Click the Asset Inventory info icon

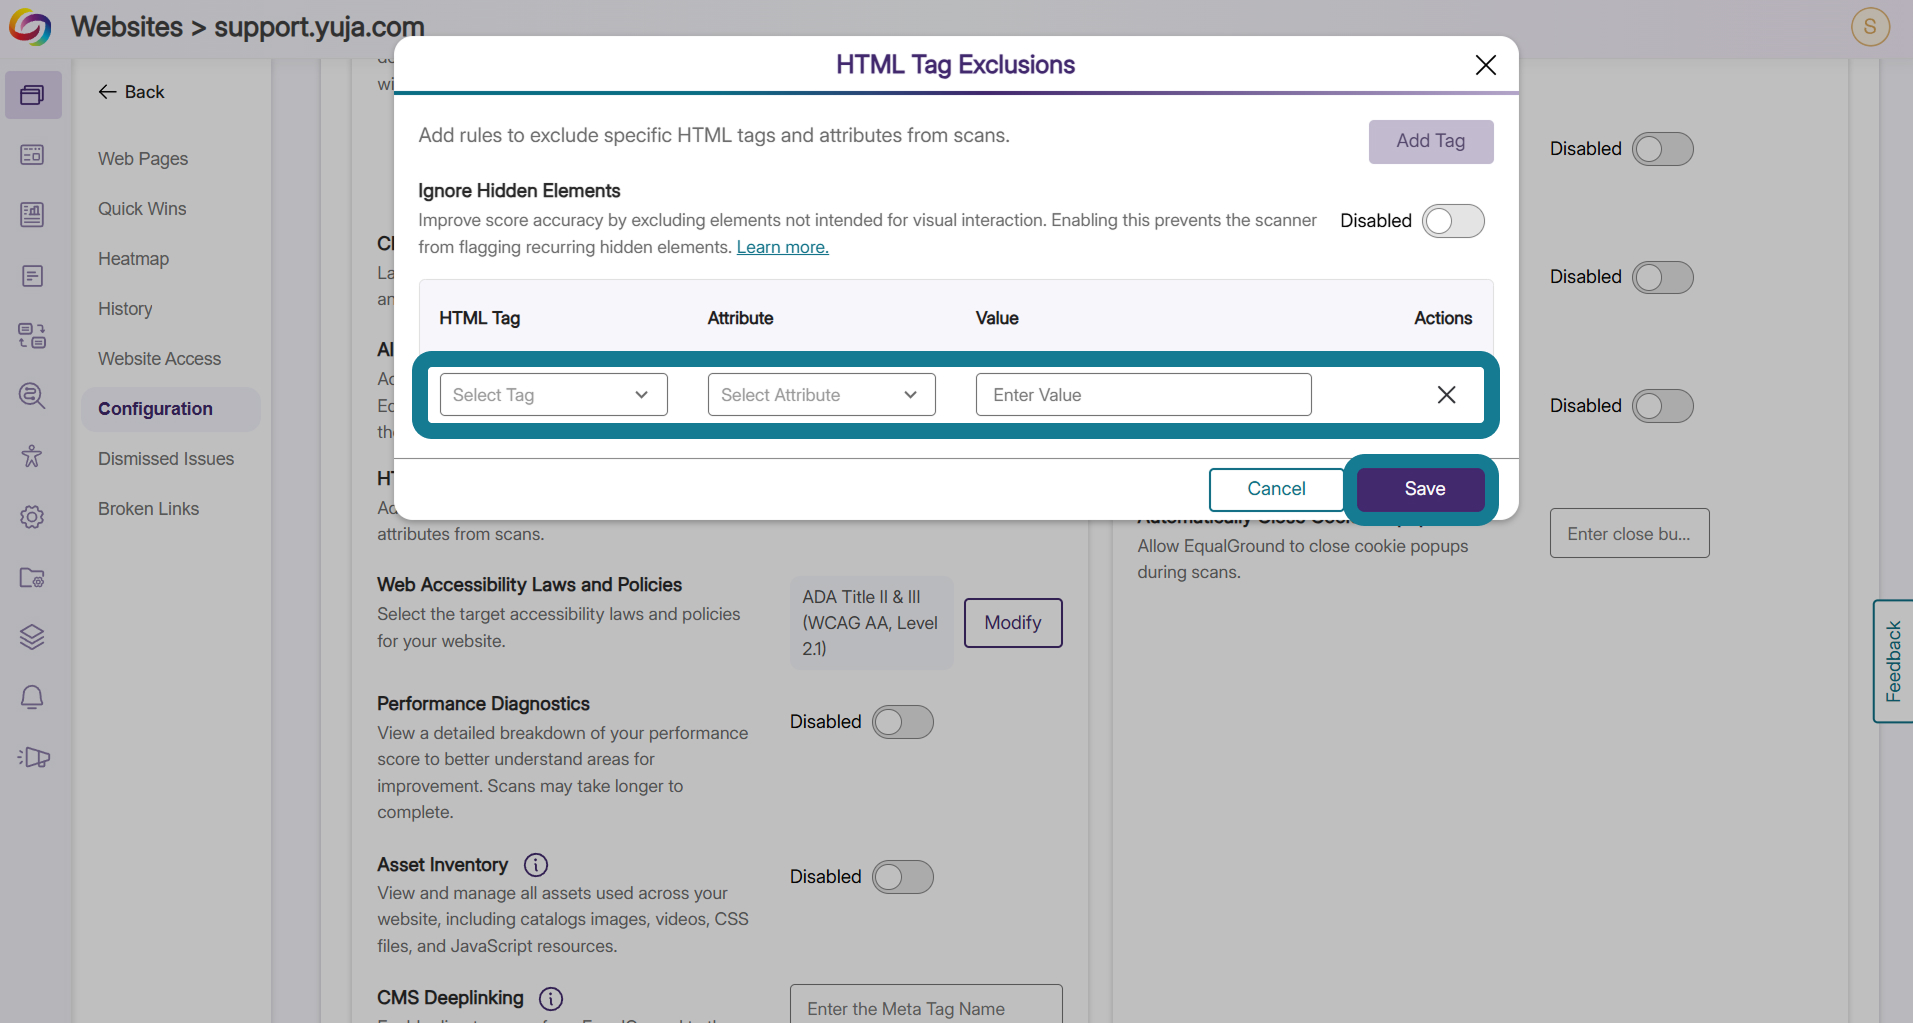(x=536, y=865)
